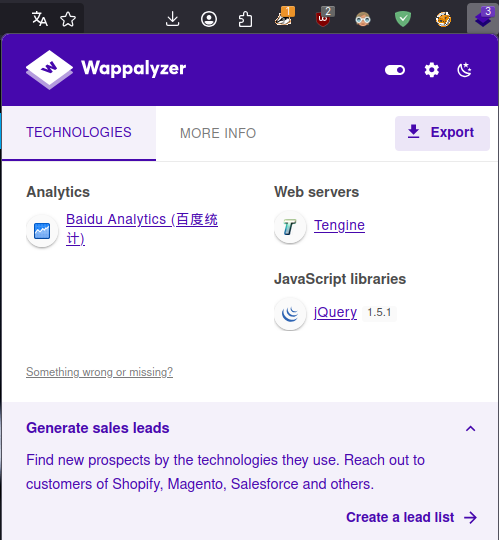499x540 pixels.
Task: Open browser extensions puzzle icon
Action: (x=245, y=19)
